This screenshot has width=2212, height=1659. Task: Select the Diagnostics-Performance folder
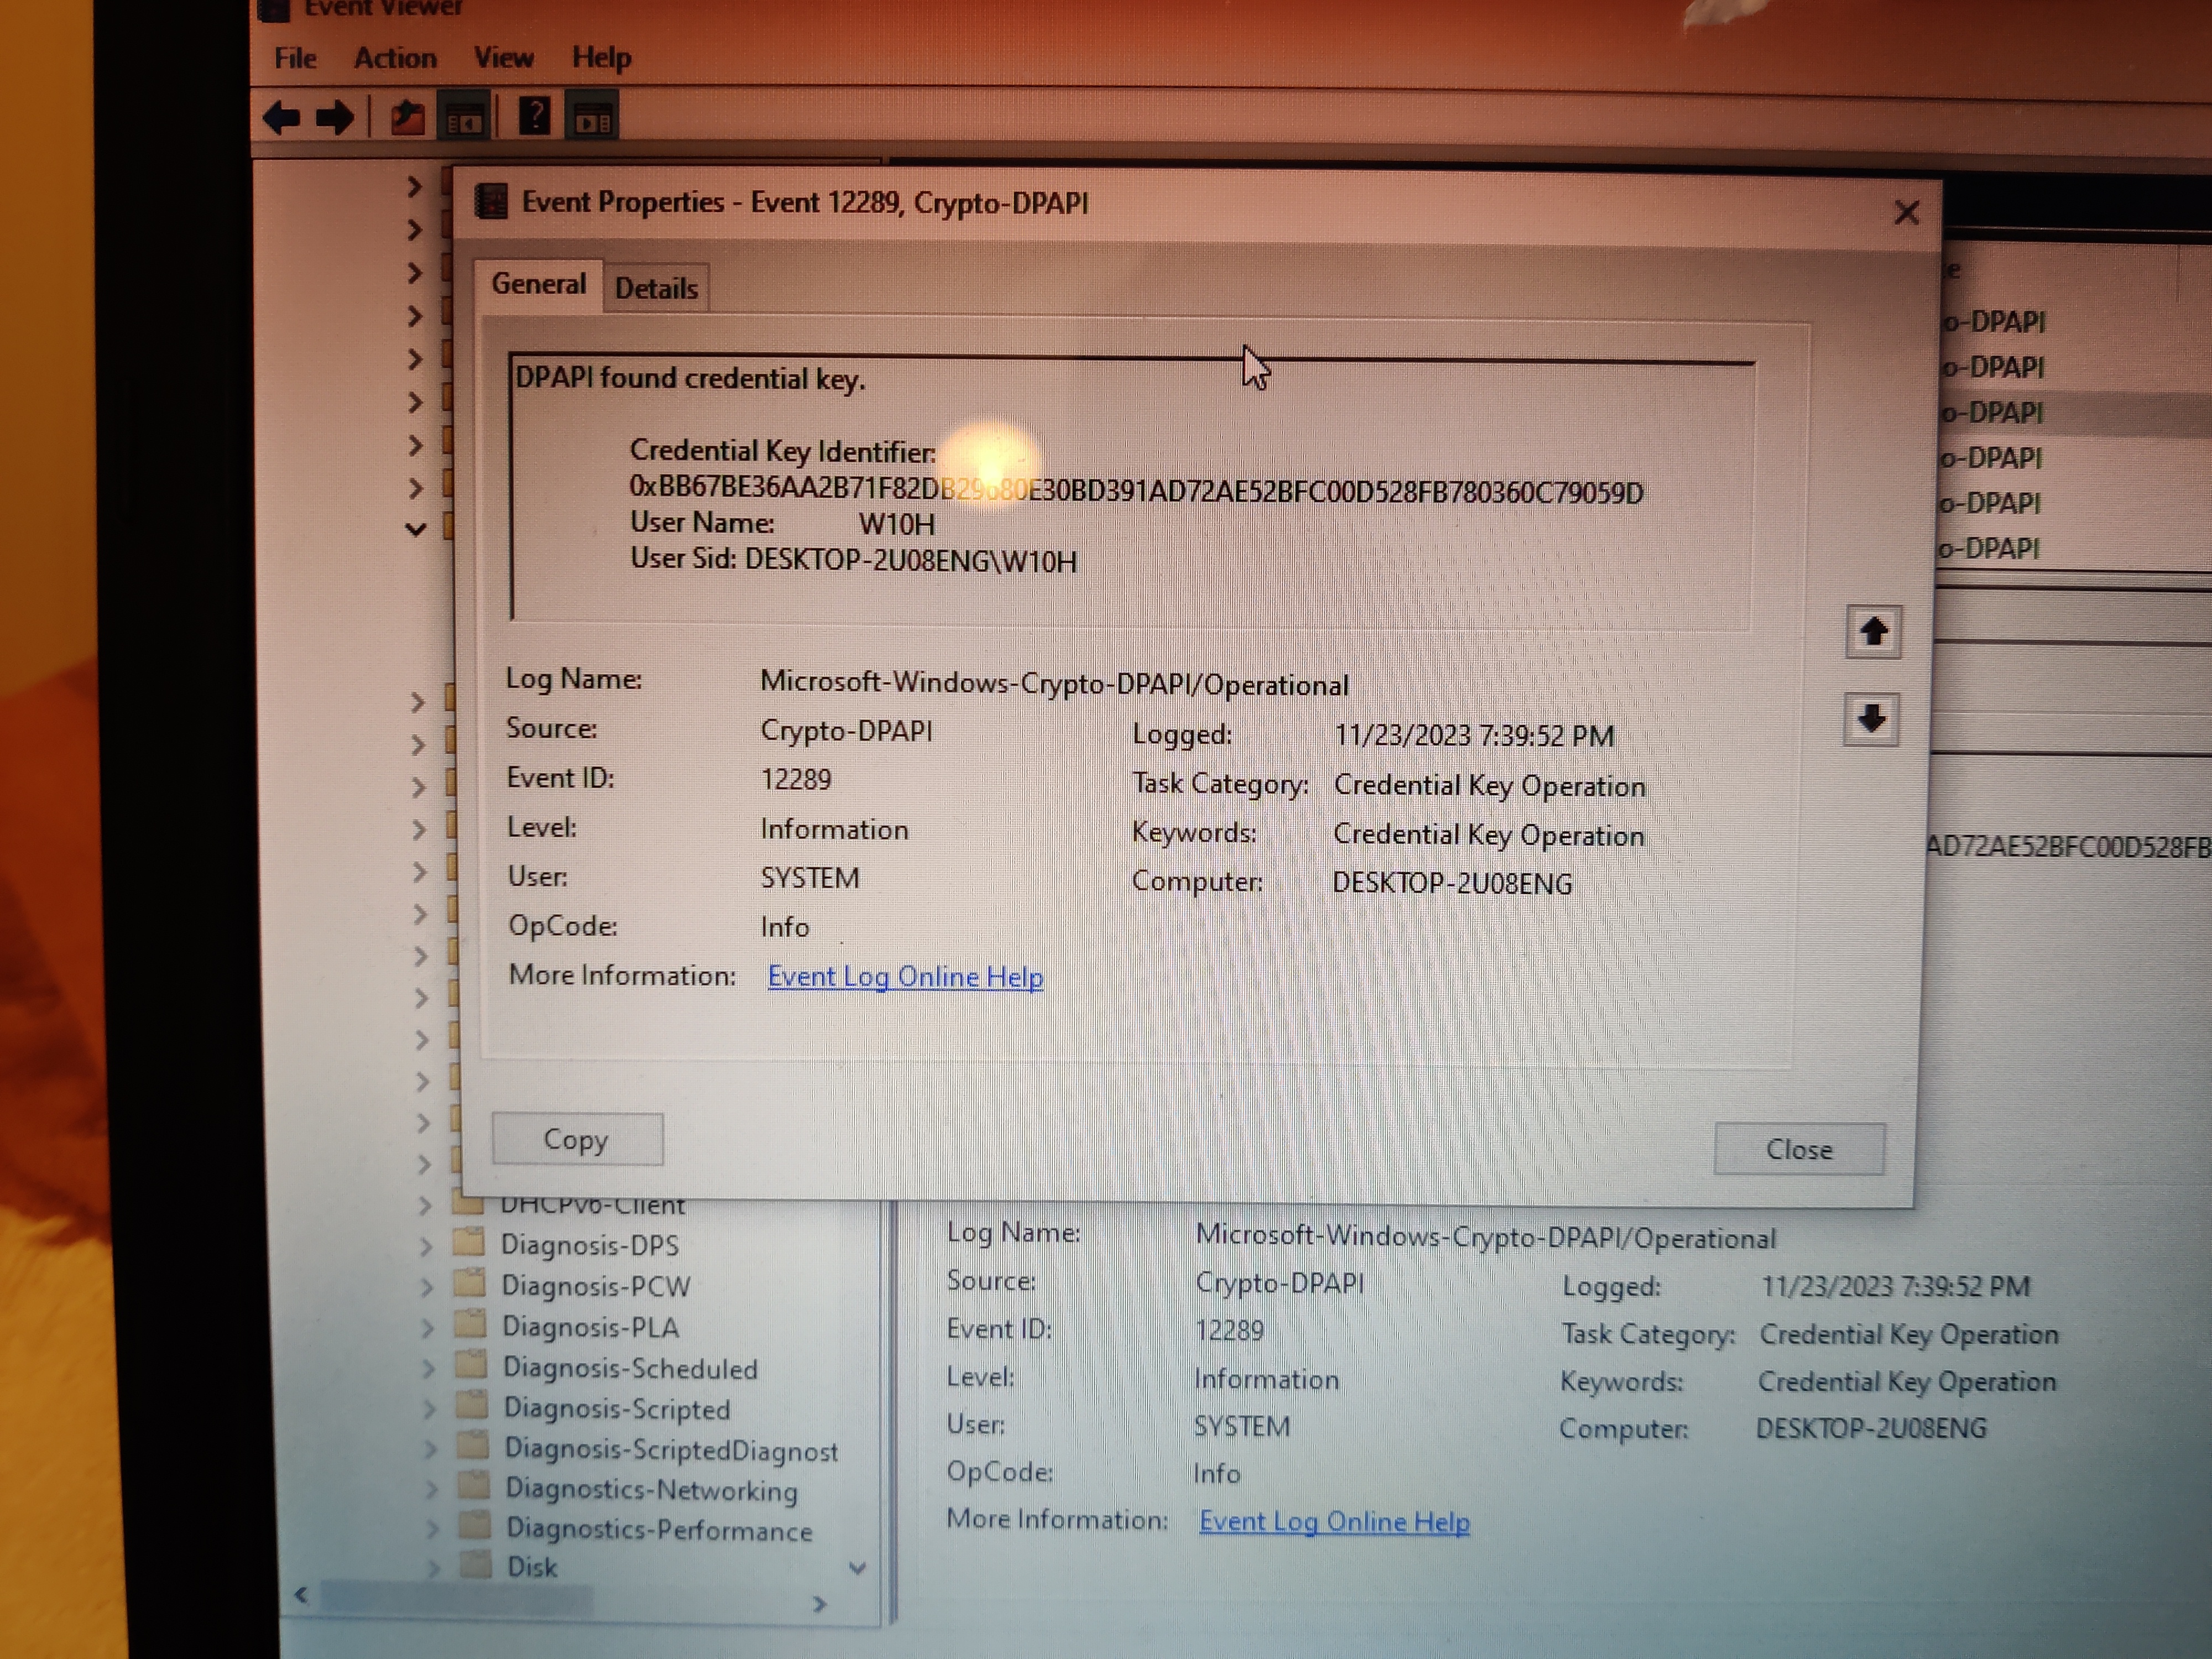[x=659, y=1530]
